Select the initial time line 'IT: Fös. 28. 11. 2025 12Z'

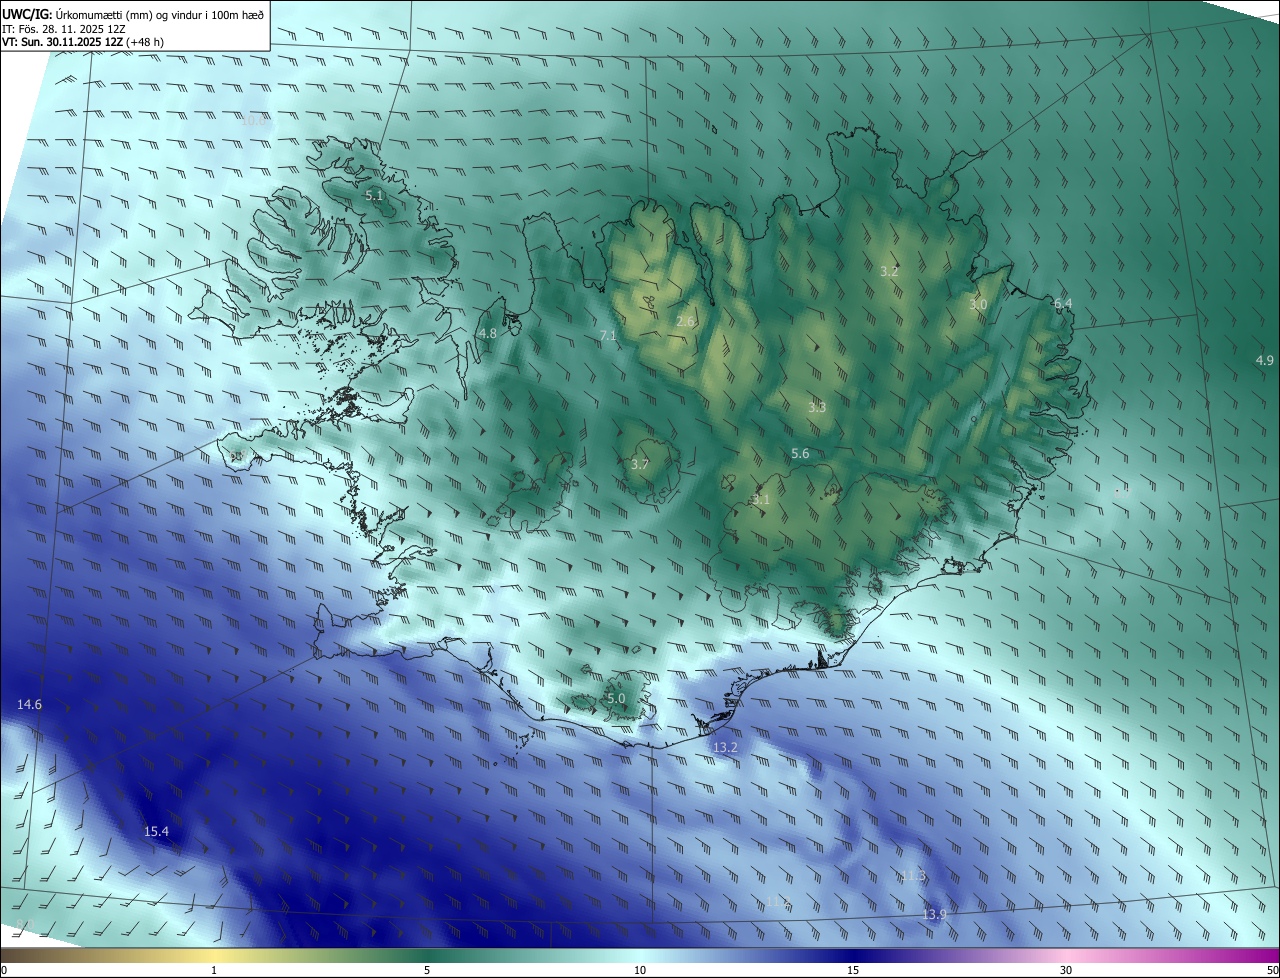(x=64, y=28)
